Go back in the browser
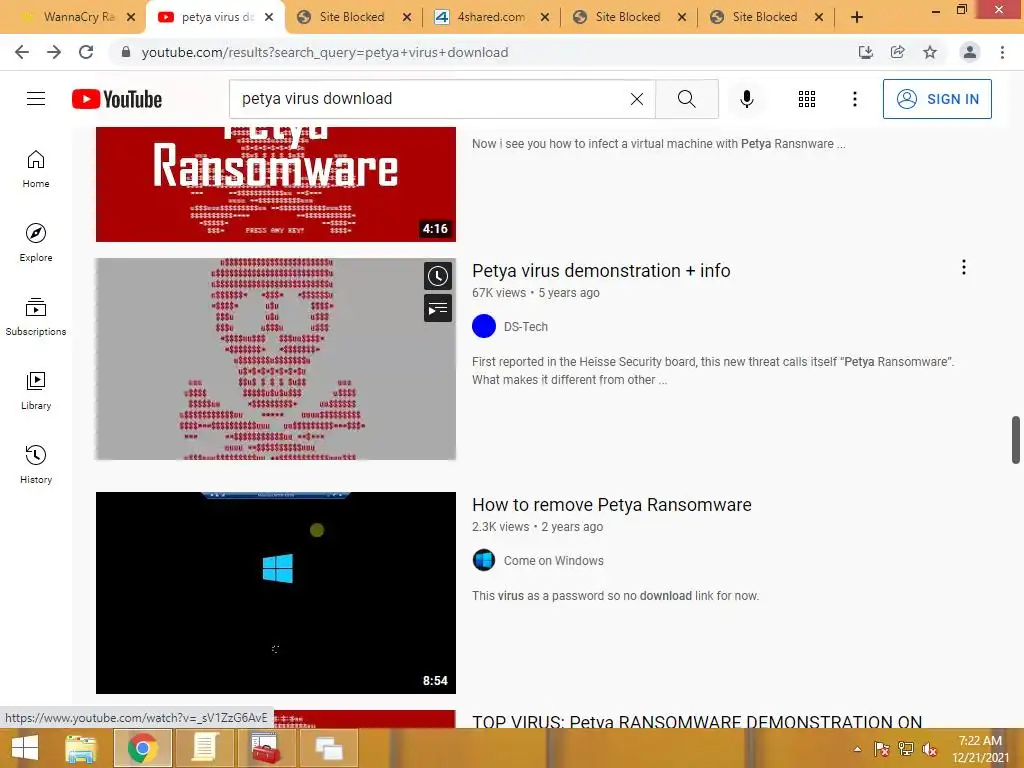1024x768 pixels. click(22, 52)
